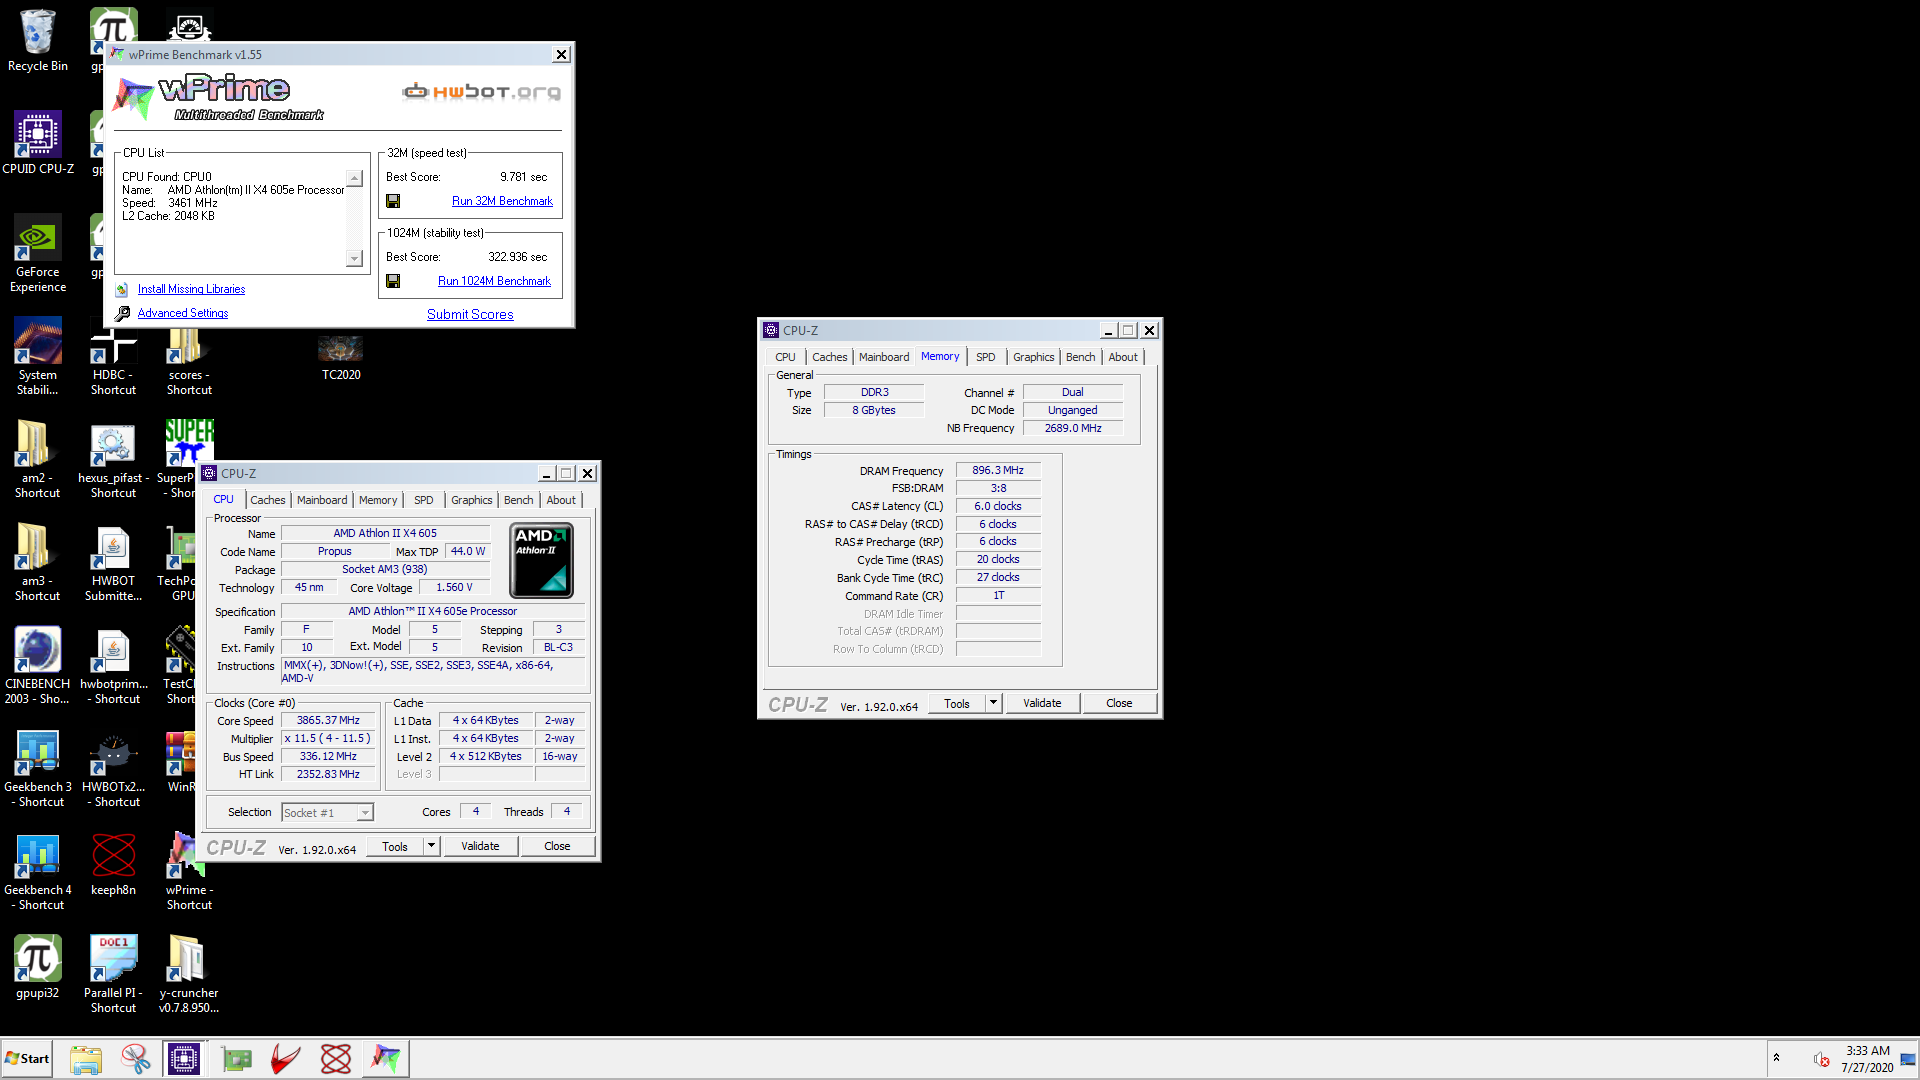Click the Start button
This screenshot has width=1920, height=1080.
click(x=27, y=1058)
